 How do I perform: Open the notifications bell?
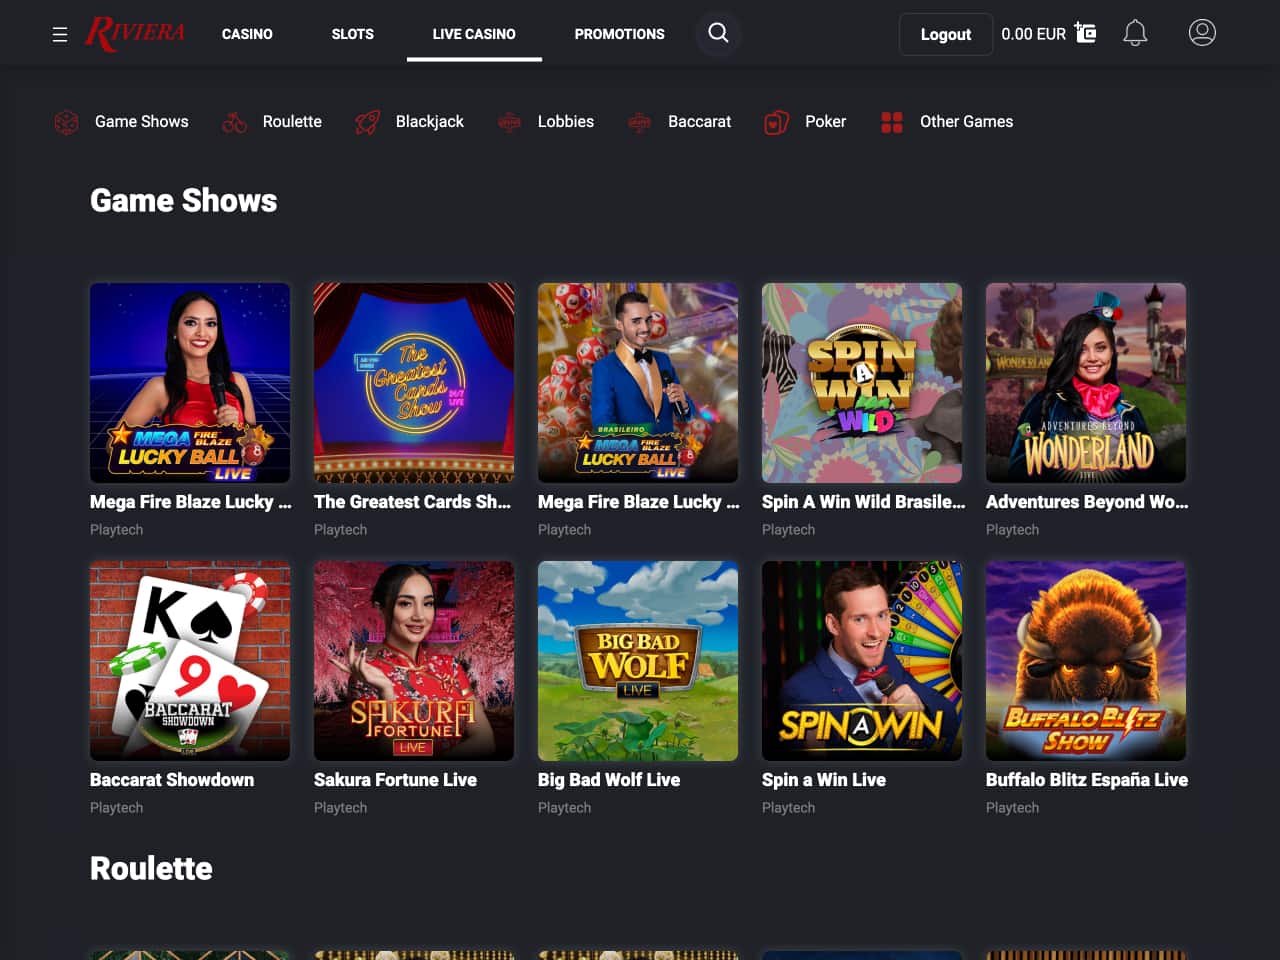point(1135,33)
